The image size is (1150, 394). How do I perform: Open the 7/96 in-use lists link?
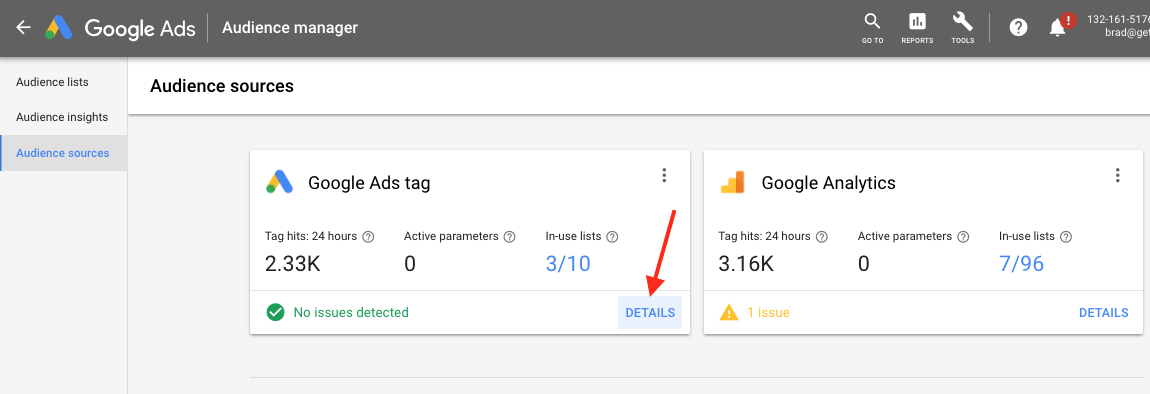click(1022, 263)
